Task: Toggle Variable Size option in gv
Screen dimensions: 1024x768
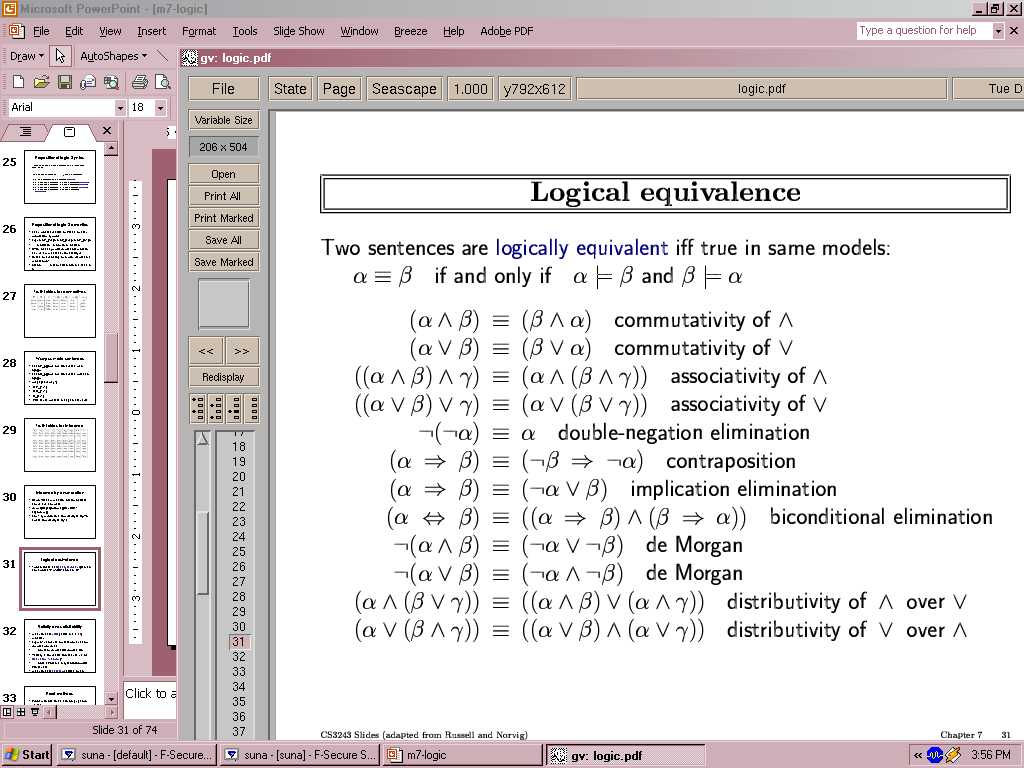Action: point(224,120)
